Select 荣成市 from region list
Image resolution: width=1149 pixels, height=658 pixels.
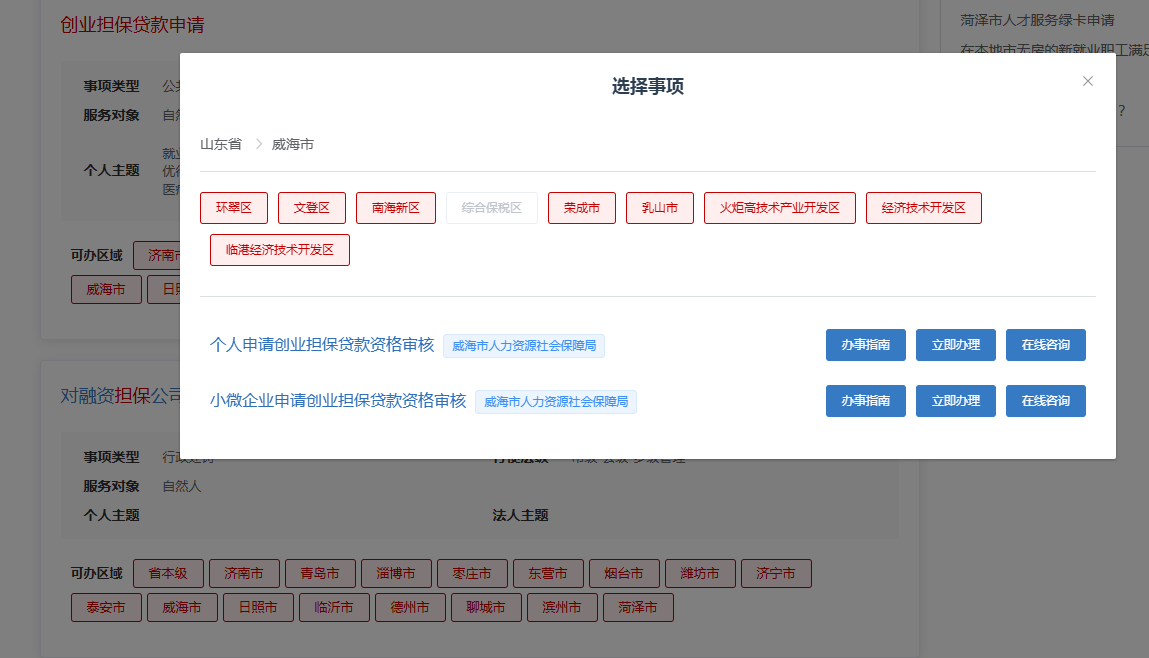pyautogui.click(x=581, y=207)
